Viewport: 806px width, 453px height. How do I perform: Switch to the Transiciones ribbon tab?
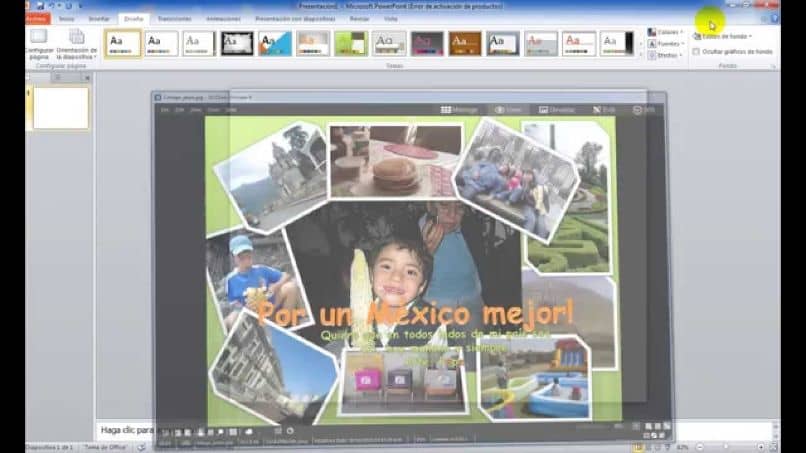(174, 18)
